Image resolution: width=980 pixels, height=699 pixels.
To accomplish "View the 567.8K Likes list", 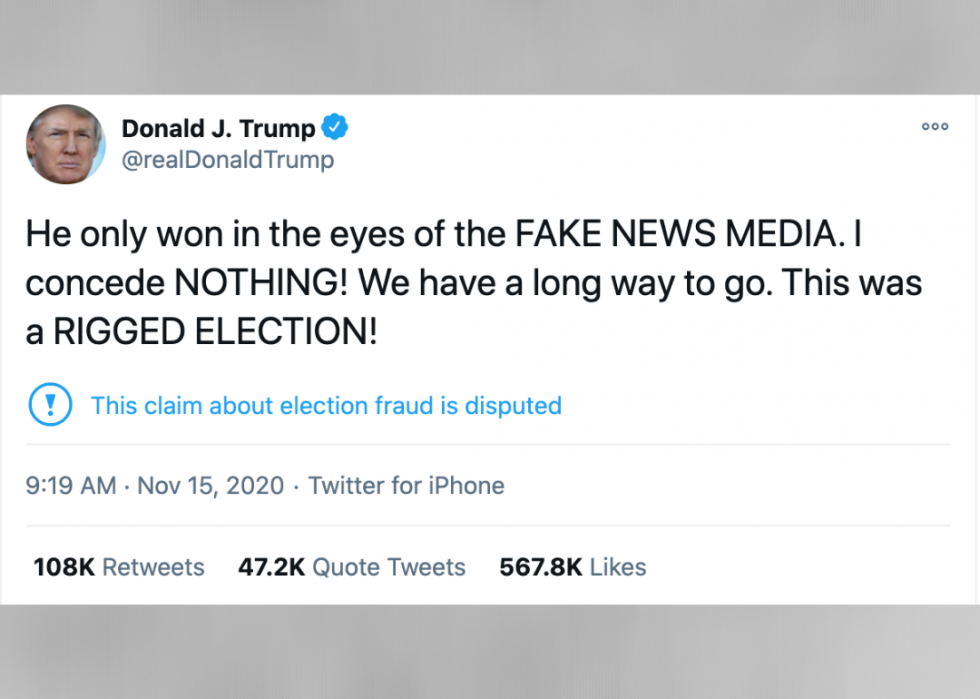I will click(x=573, y=567).
